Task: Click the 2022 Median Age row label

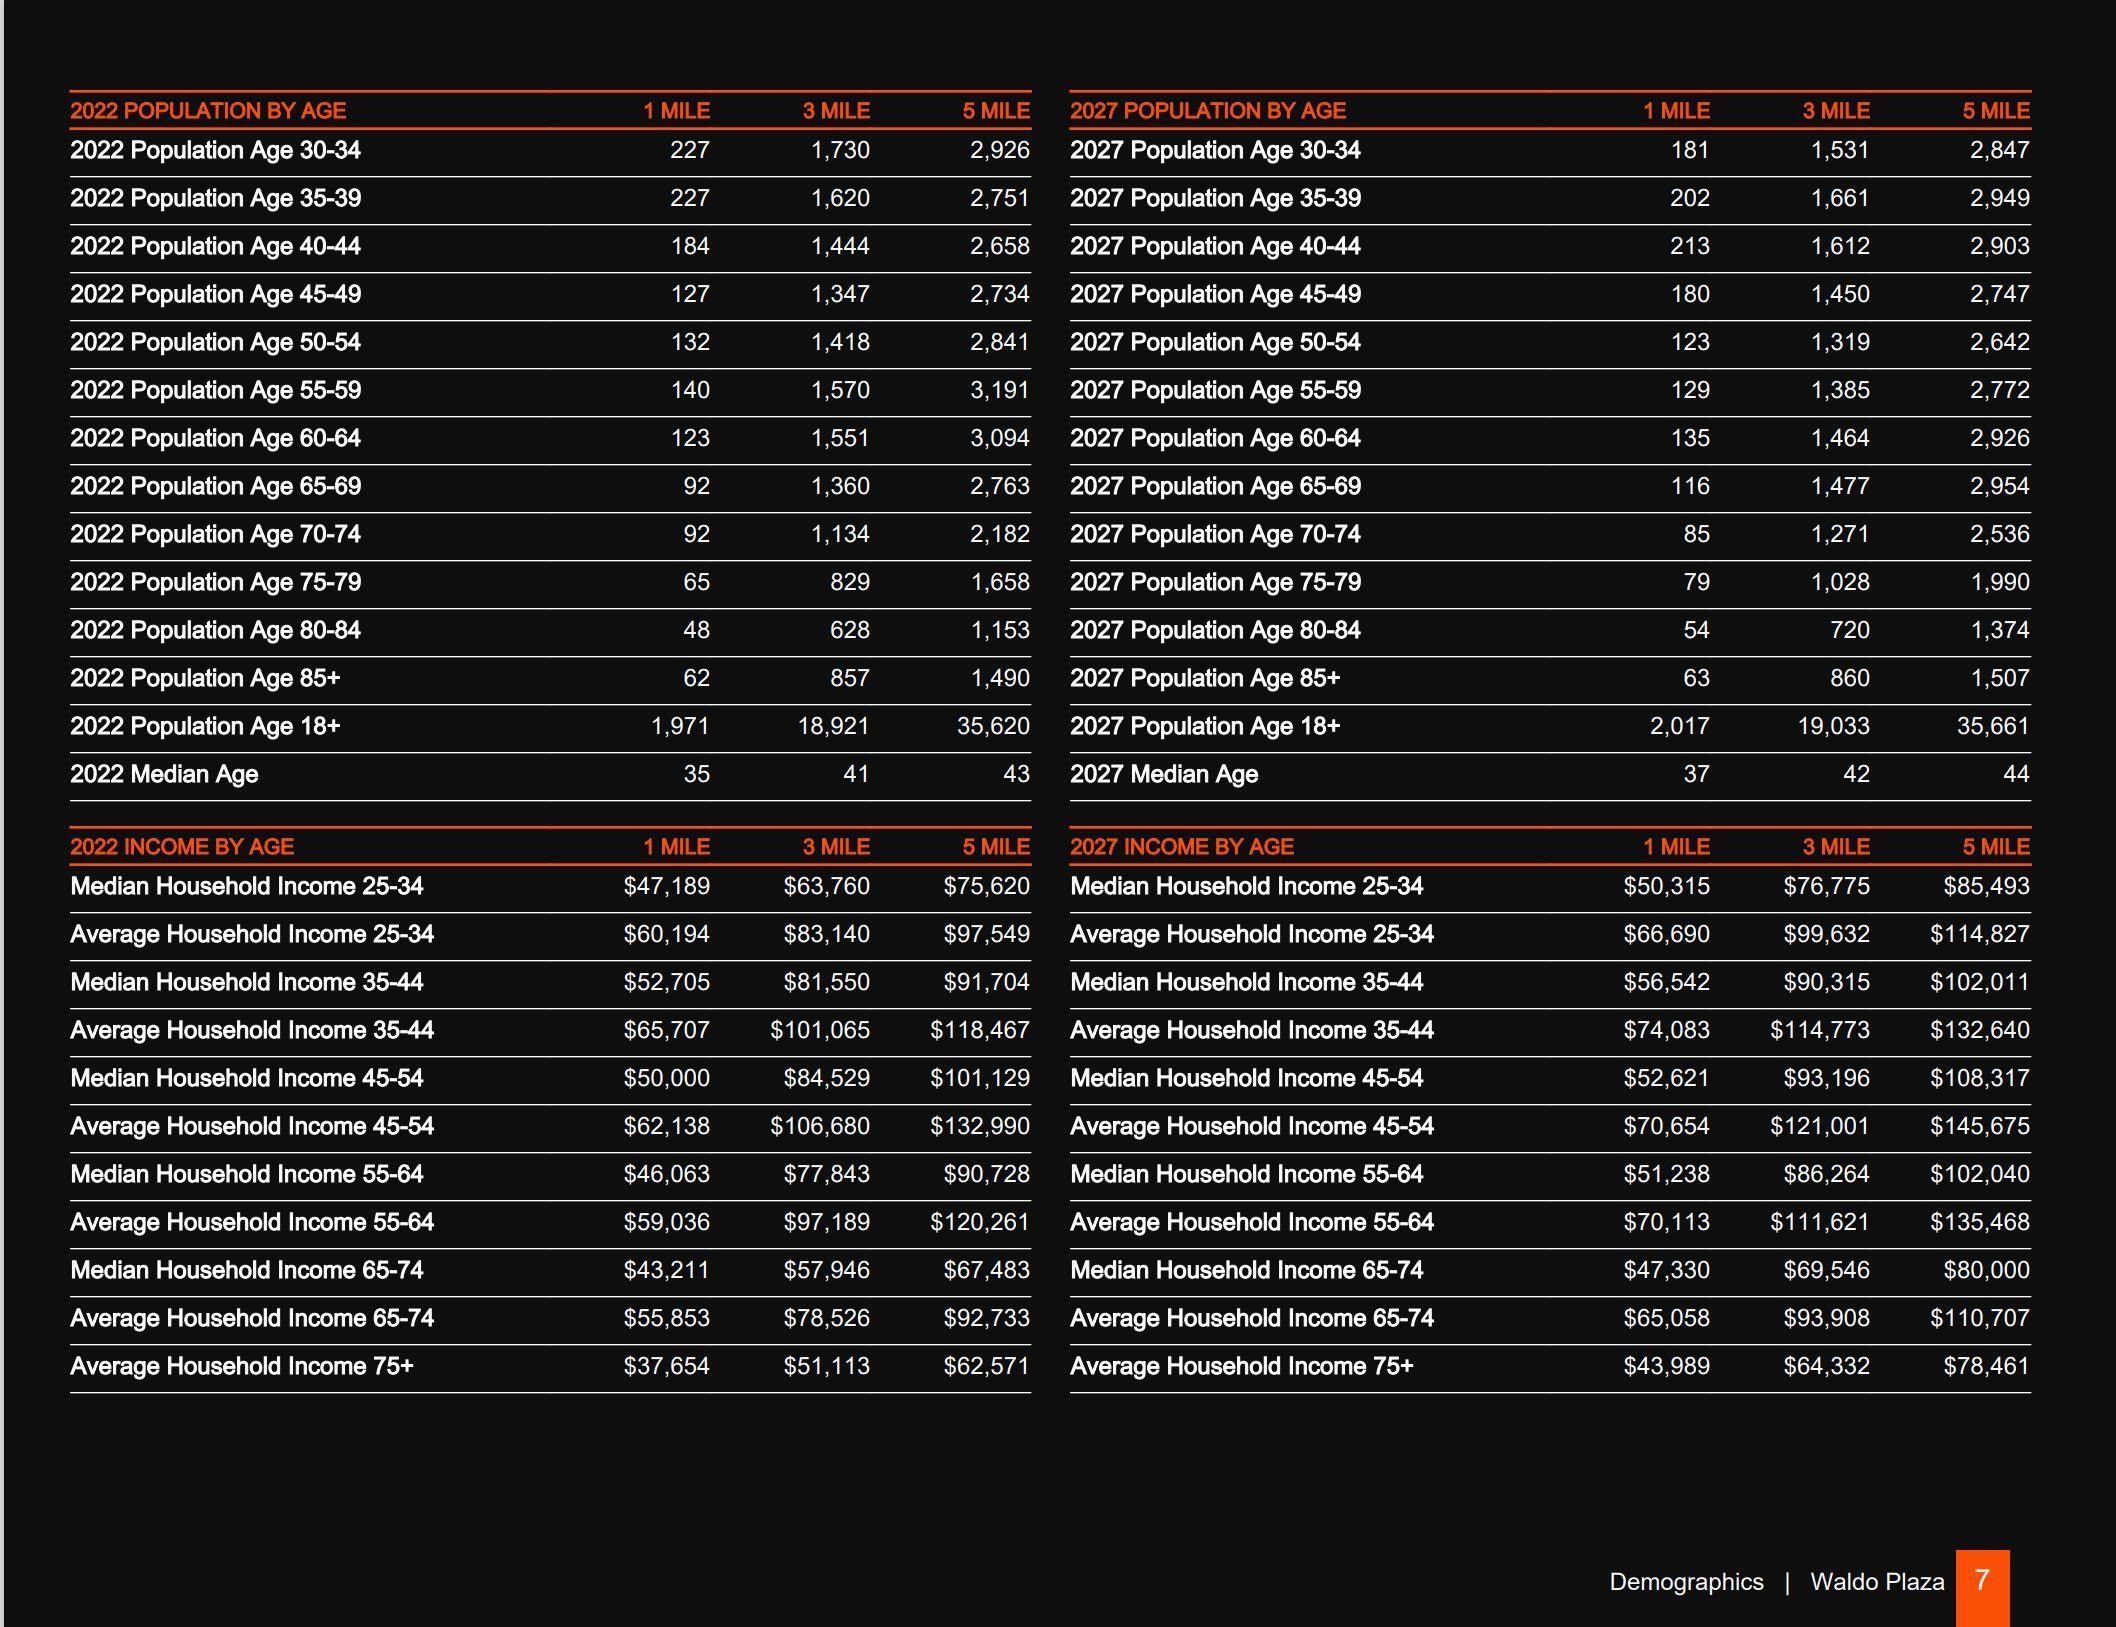Action: point(164,774)
